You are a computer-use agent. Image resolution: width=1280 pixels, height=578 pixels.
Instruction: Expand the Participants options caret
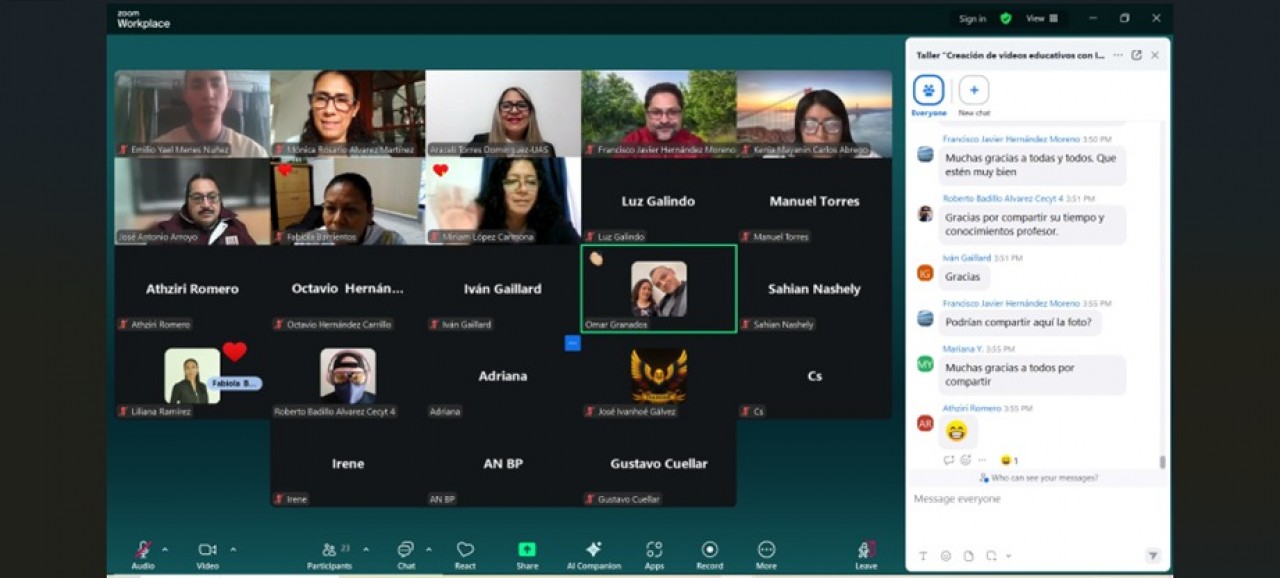(x=366, y=549)
